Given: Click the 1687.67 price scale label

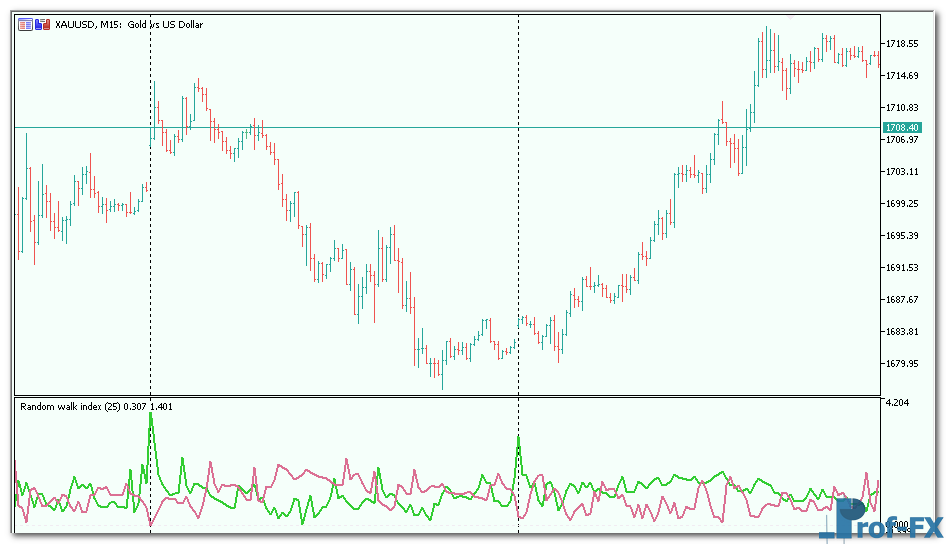Looking at the screenshot, I should coord(901,300).
